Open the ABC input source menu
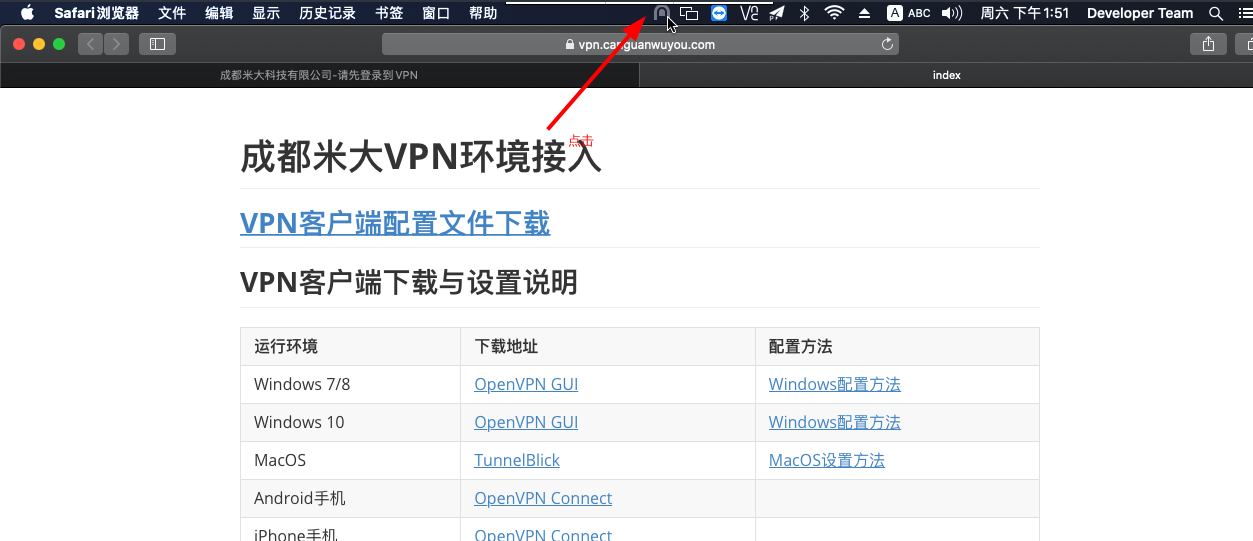 909,13
